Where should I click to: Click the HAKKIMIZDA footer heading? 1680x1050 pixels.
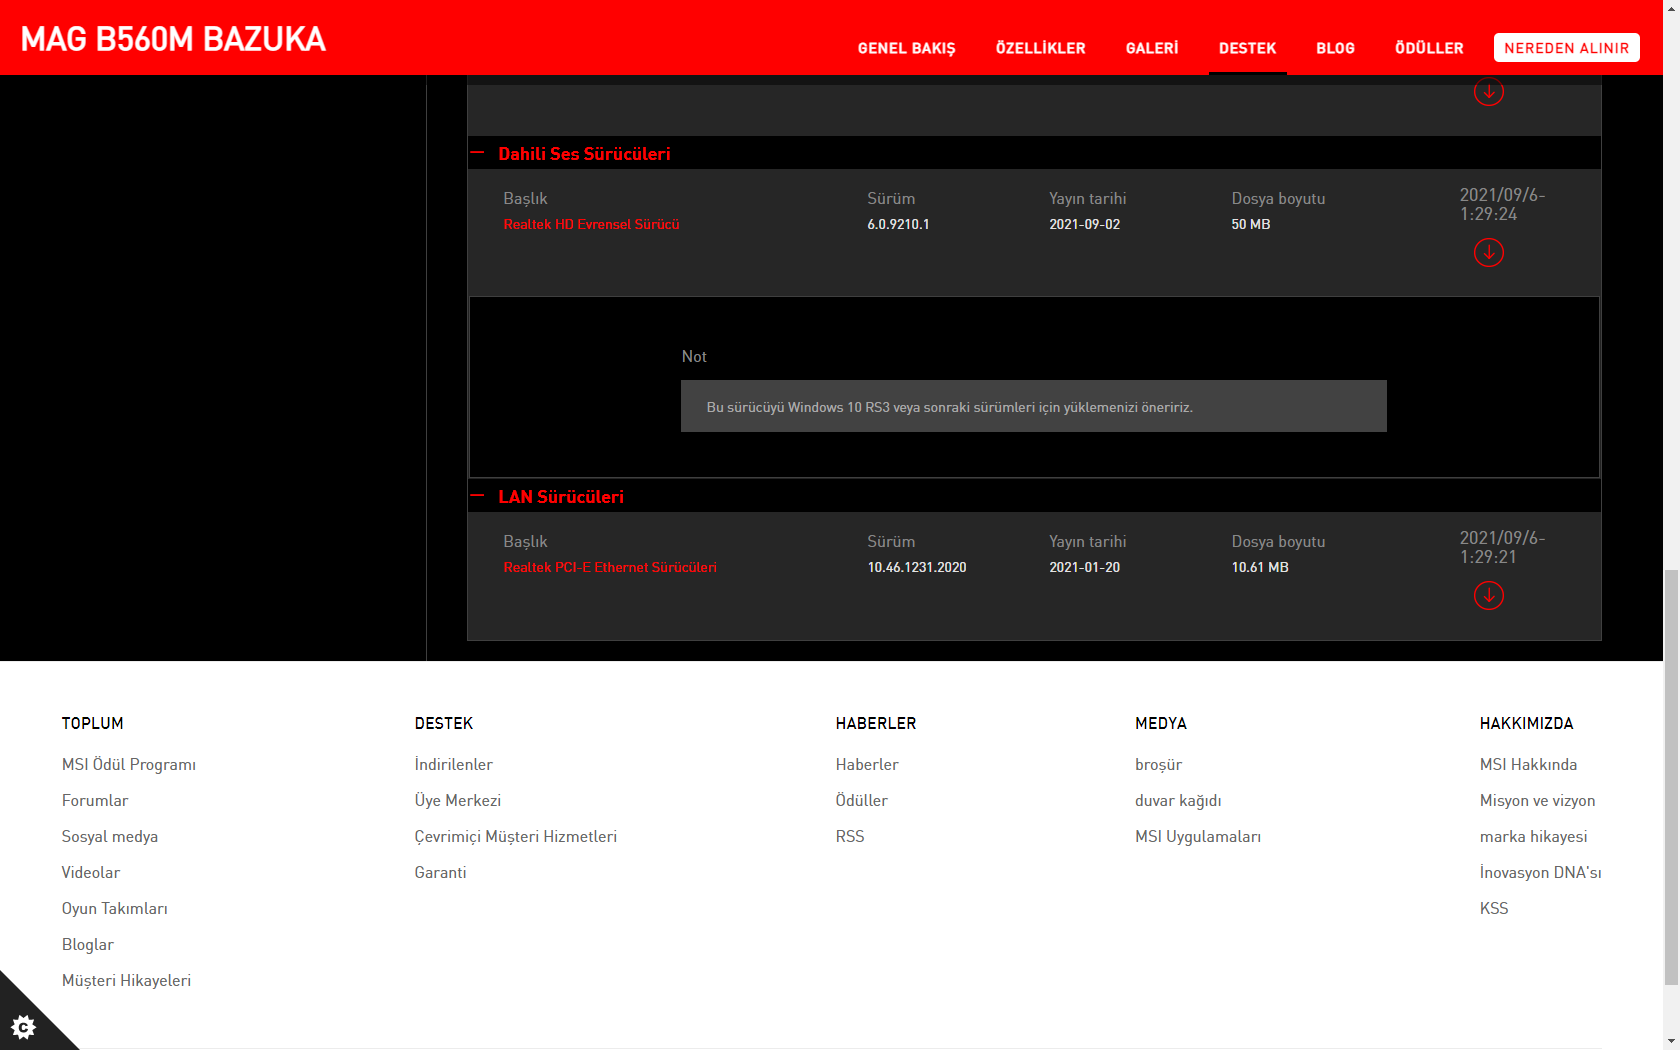[x=1526, y=723]
